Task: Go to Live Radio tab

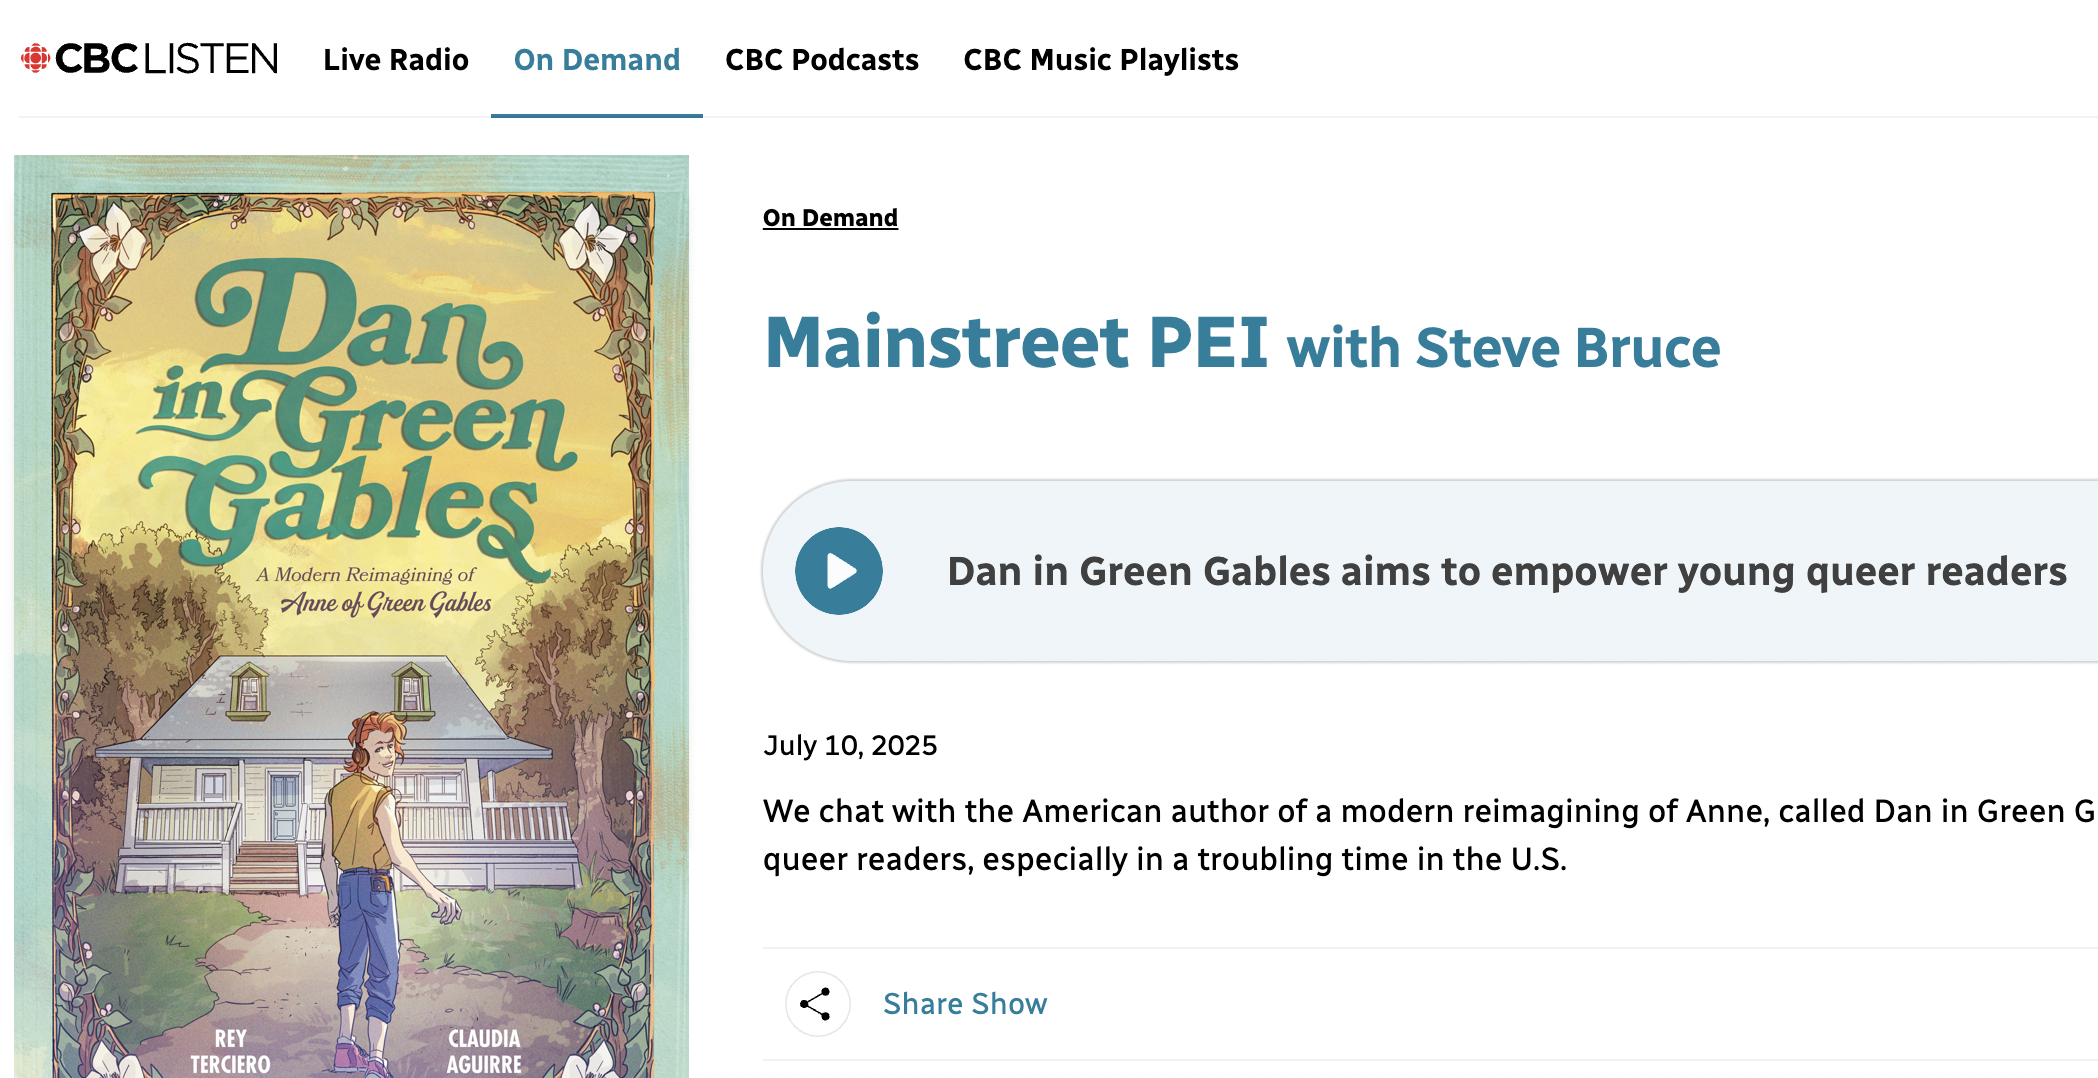Action: 396,60
